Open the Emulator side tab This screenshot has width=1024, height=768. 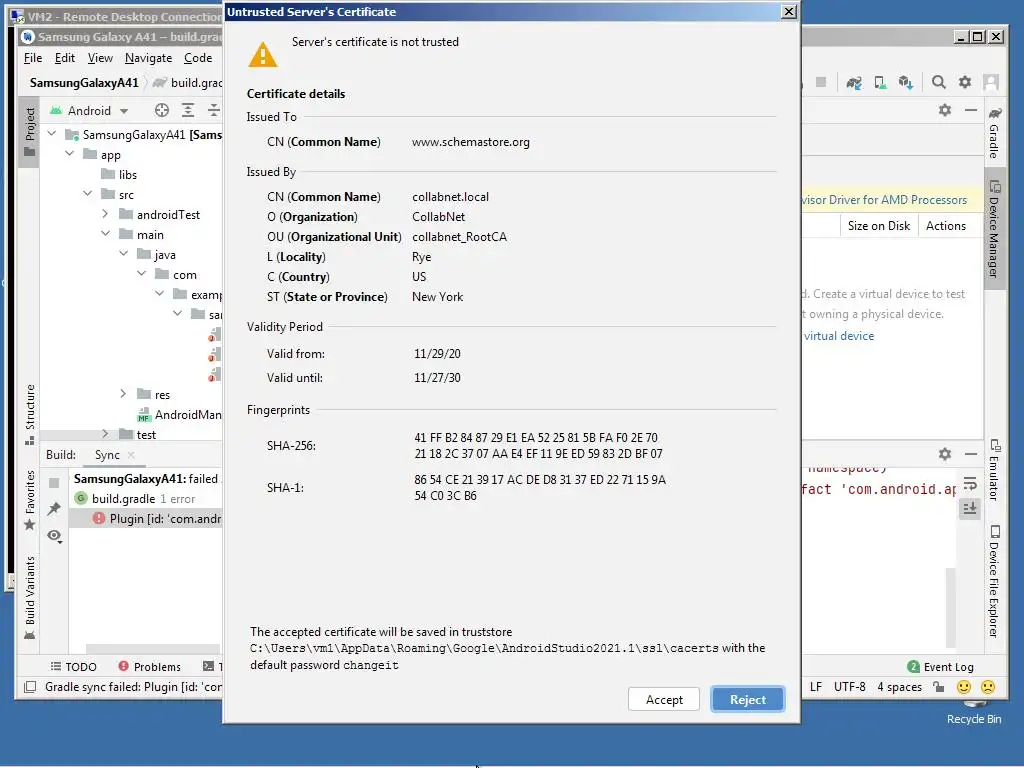(994, 470)
